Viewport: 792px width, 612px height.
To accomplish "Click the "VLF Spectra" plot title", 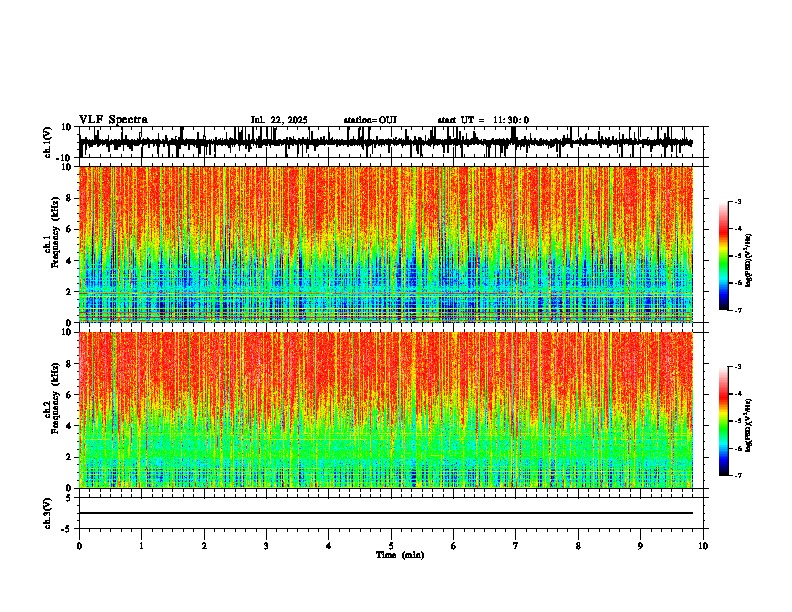I will (113, 120).
